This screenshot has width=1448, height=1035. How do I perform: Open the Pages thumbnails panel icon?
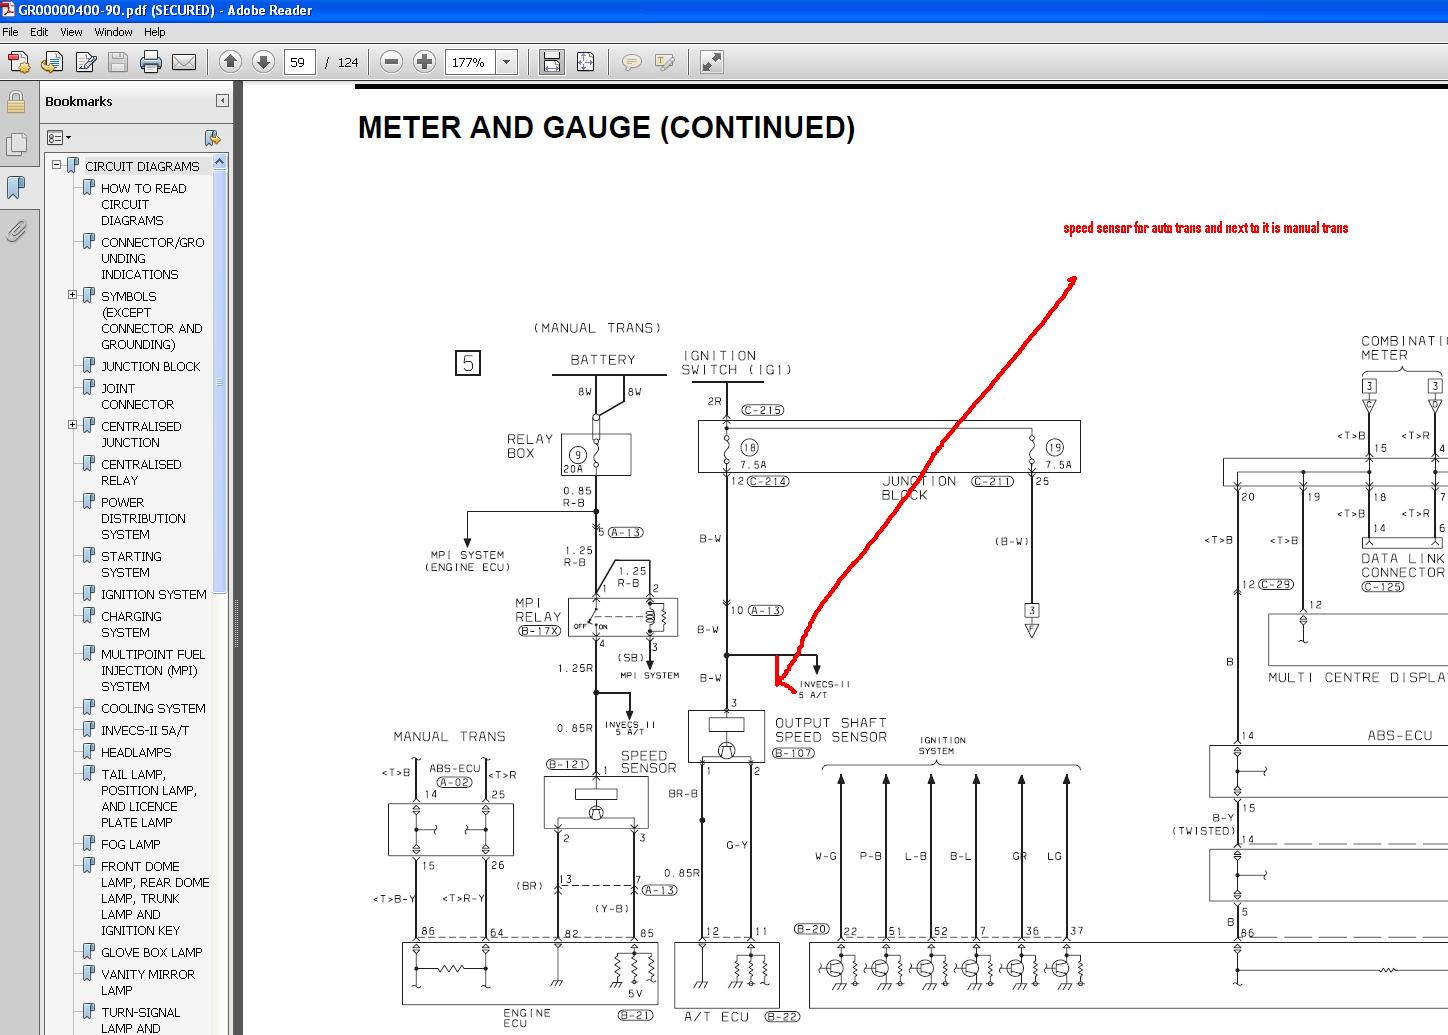16,144
